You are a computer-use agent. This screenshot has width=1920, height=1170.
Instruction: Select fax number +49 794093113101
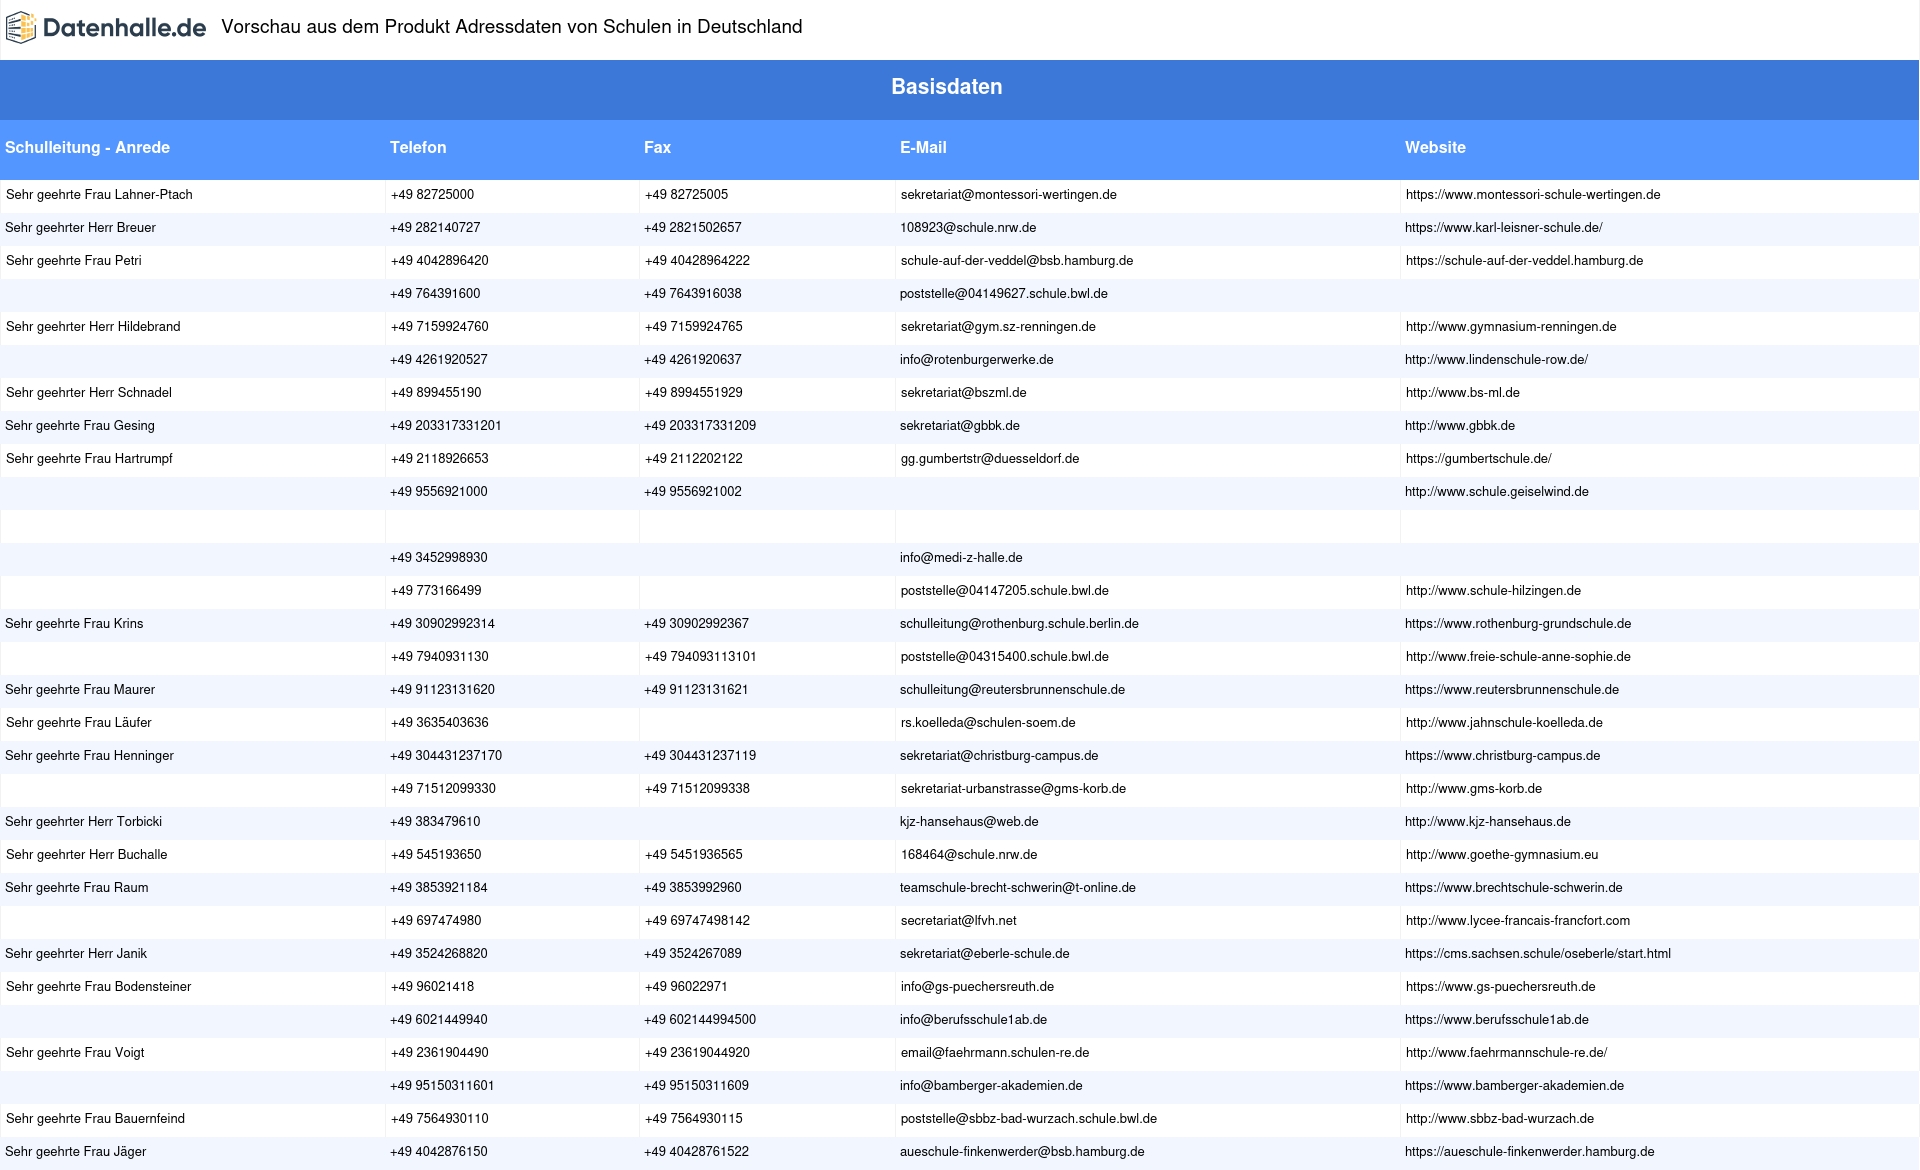[x=700, y=657]
